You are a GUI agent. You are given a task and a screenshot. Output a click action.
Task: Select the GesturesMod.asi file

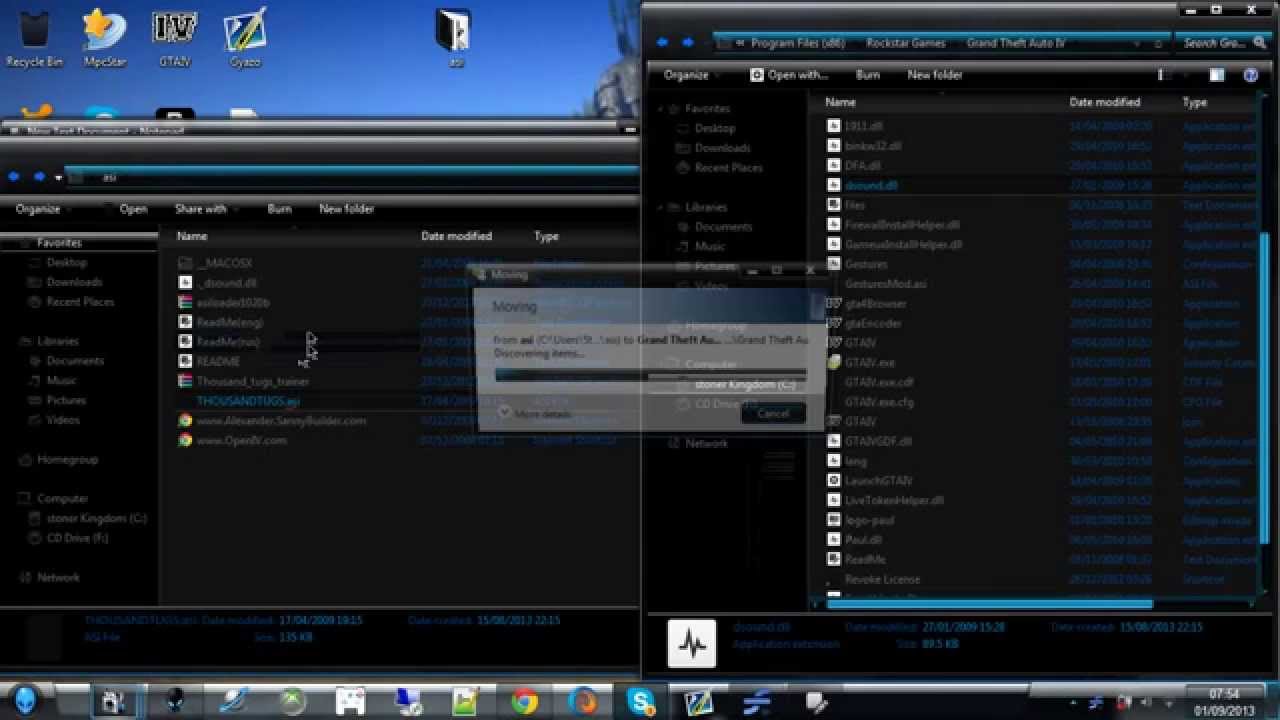[885, 284]
